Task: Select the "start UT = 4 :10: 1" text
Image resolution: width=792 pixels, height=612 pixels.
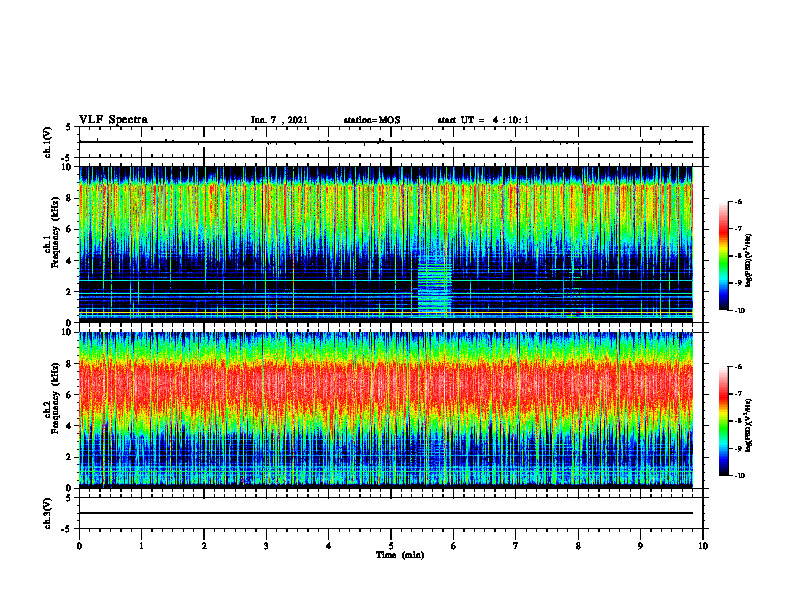Action: [483, 120]
